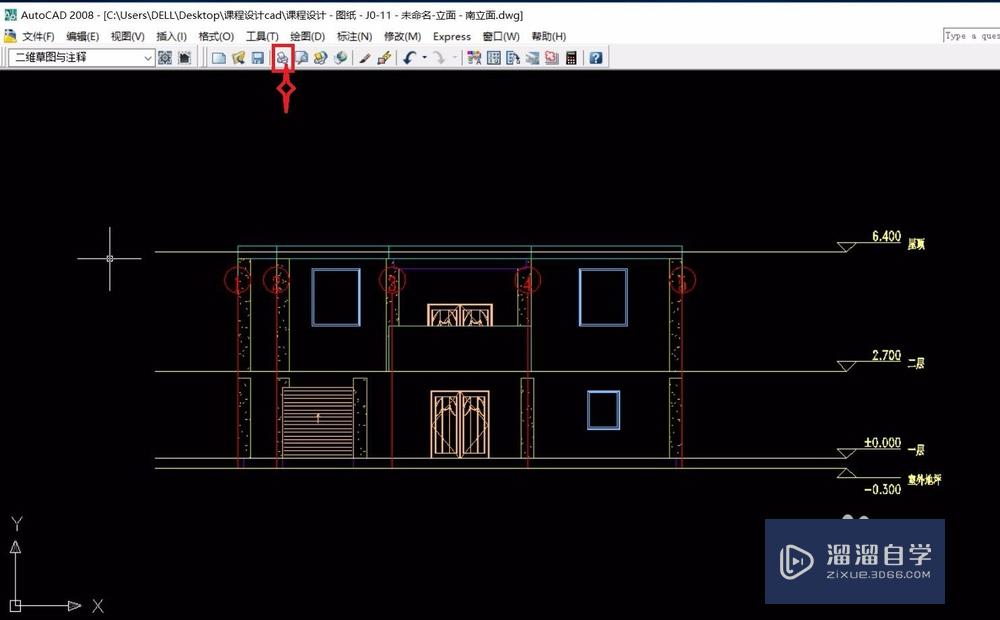1000x620 pixels.
Task: Click the Plot (print) icon
Action: pyautogui.click(x=282, y=58)
